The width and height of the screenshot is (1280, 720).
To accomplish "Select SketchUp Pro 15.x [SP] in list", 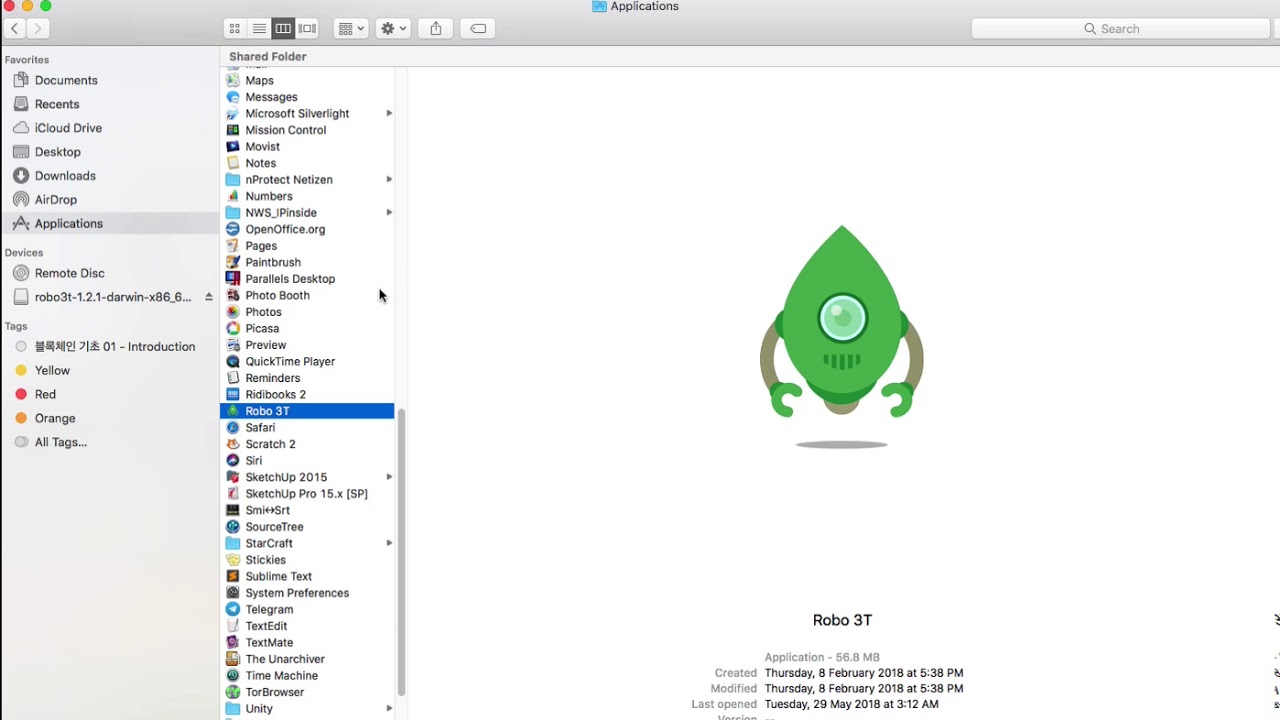I will [307, 493].
